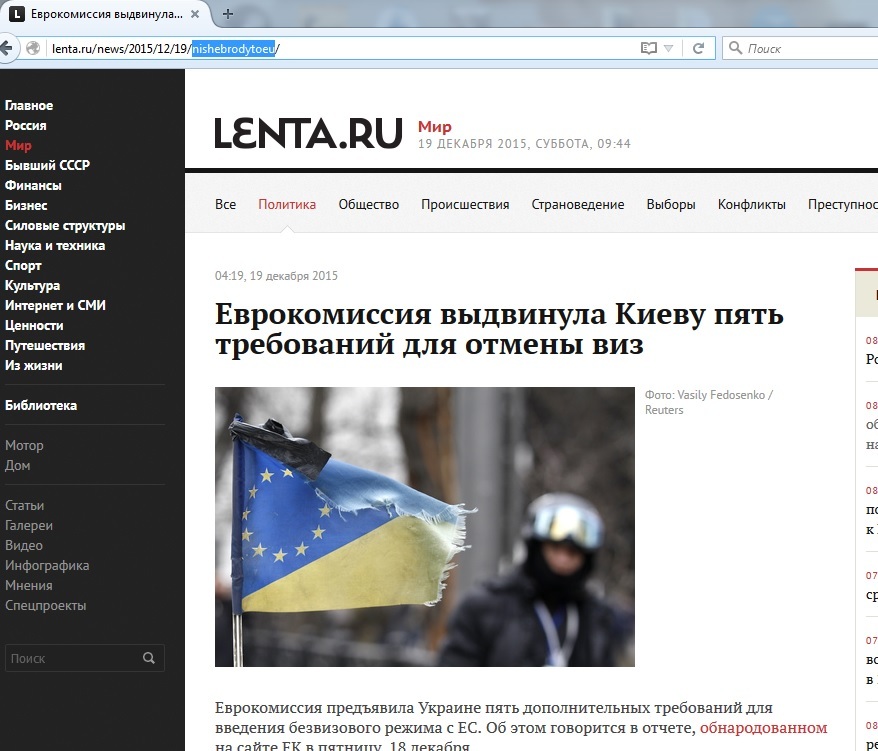Click the site identity globe icon
The height and width of the screenshot is (751, 878).
click(33, 48)
